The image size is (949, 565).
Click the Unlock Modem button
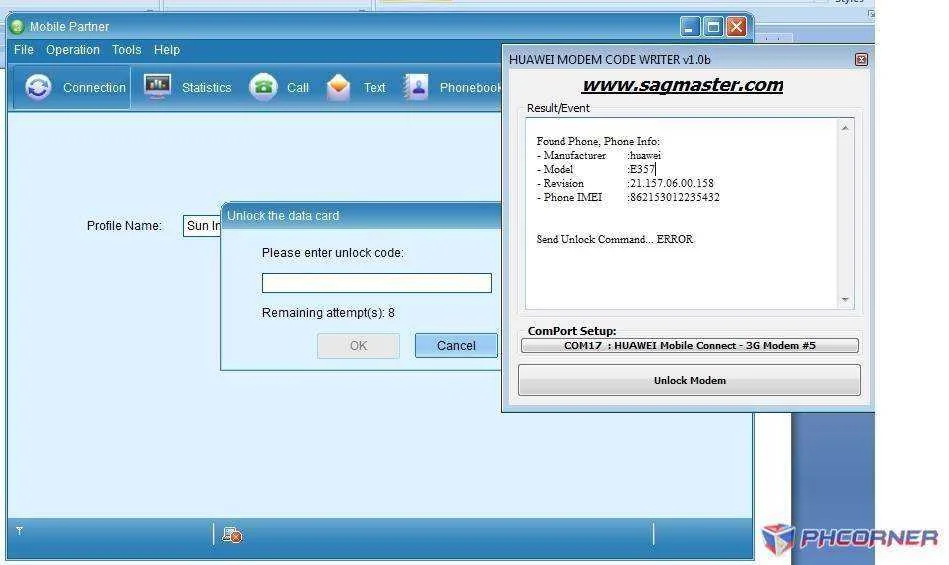689,380
